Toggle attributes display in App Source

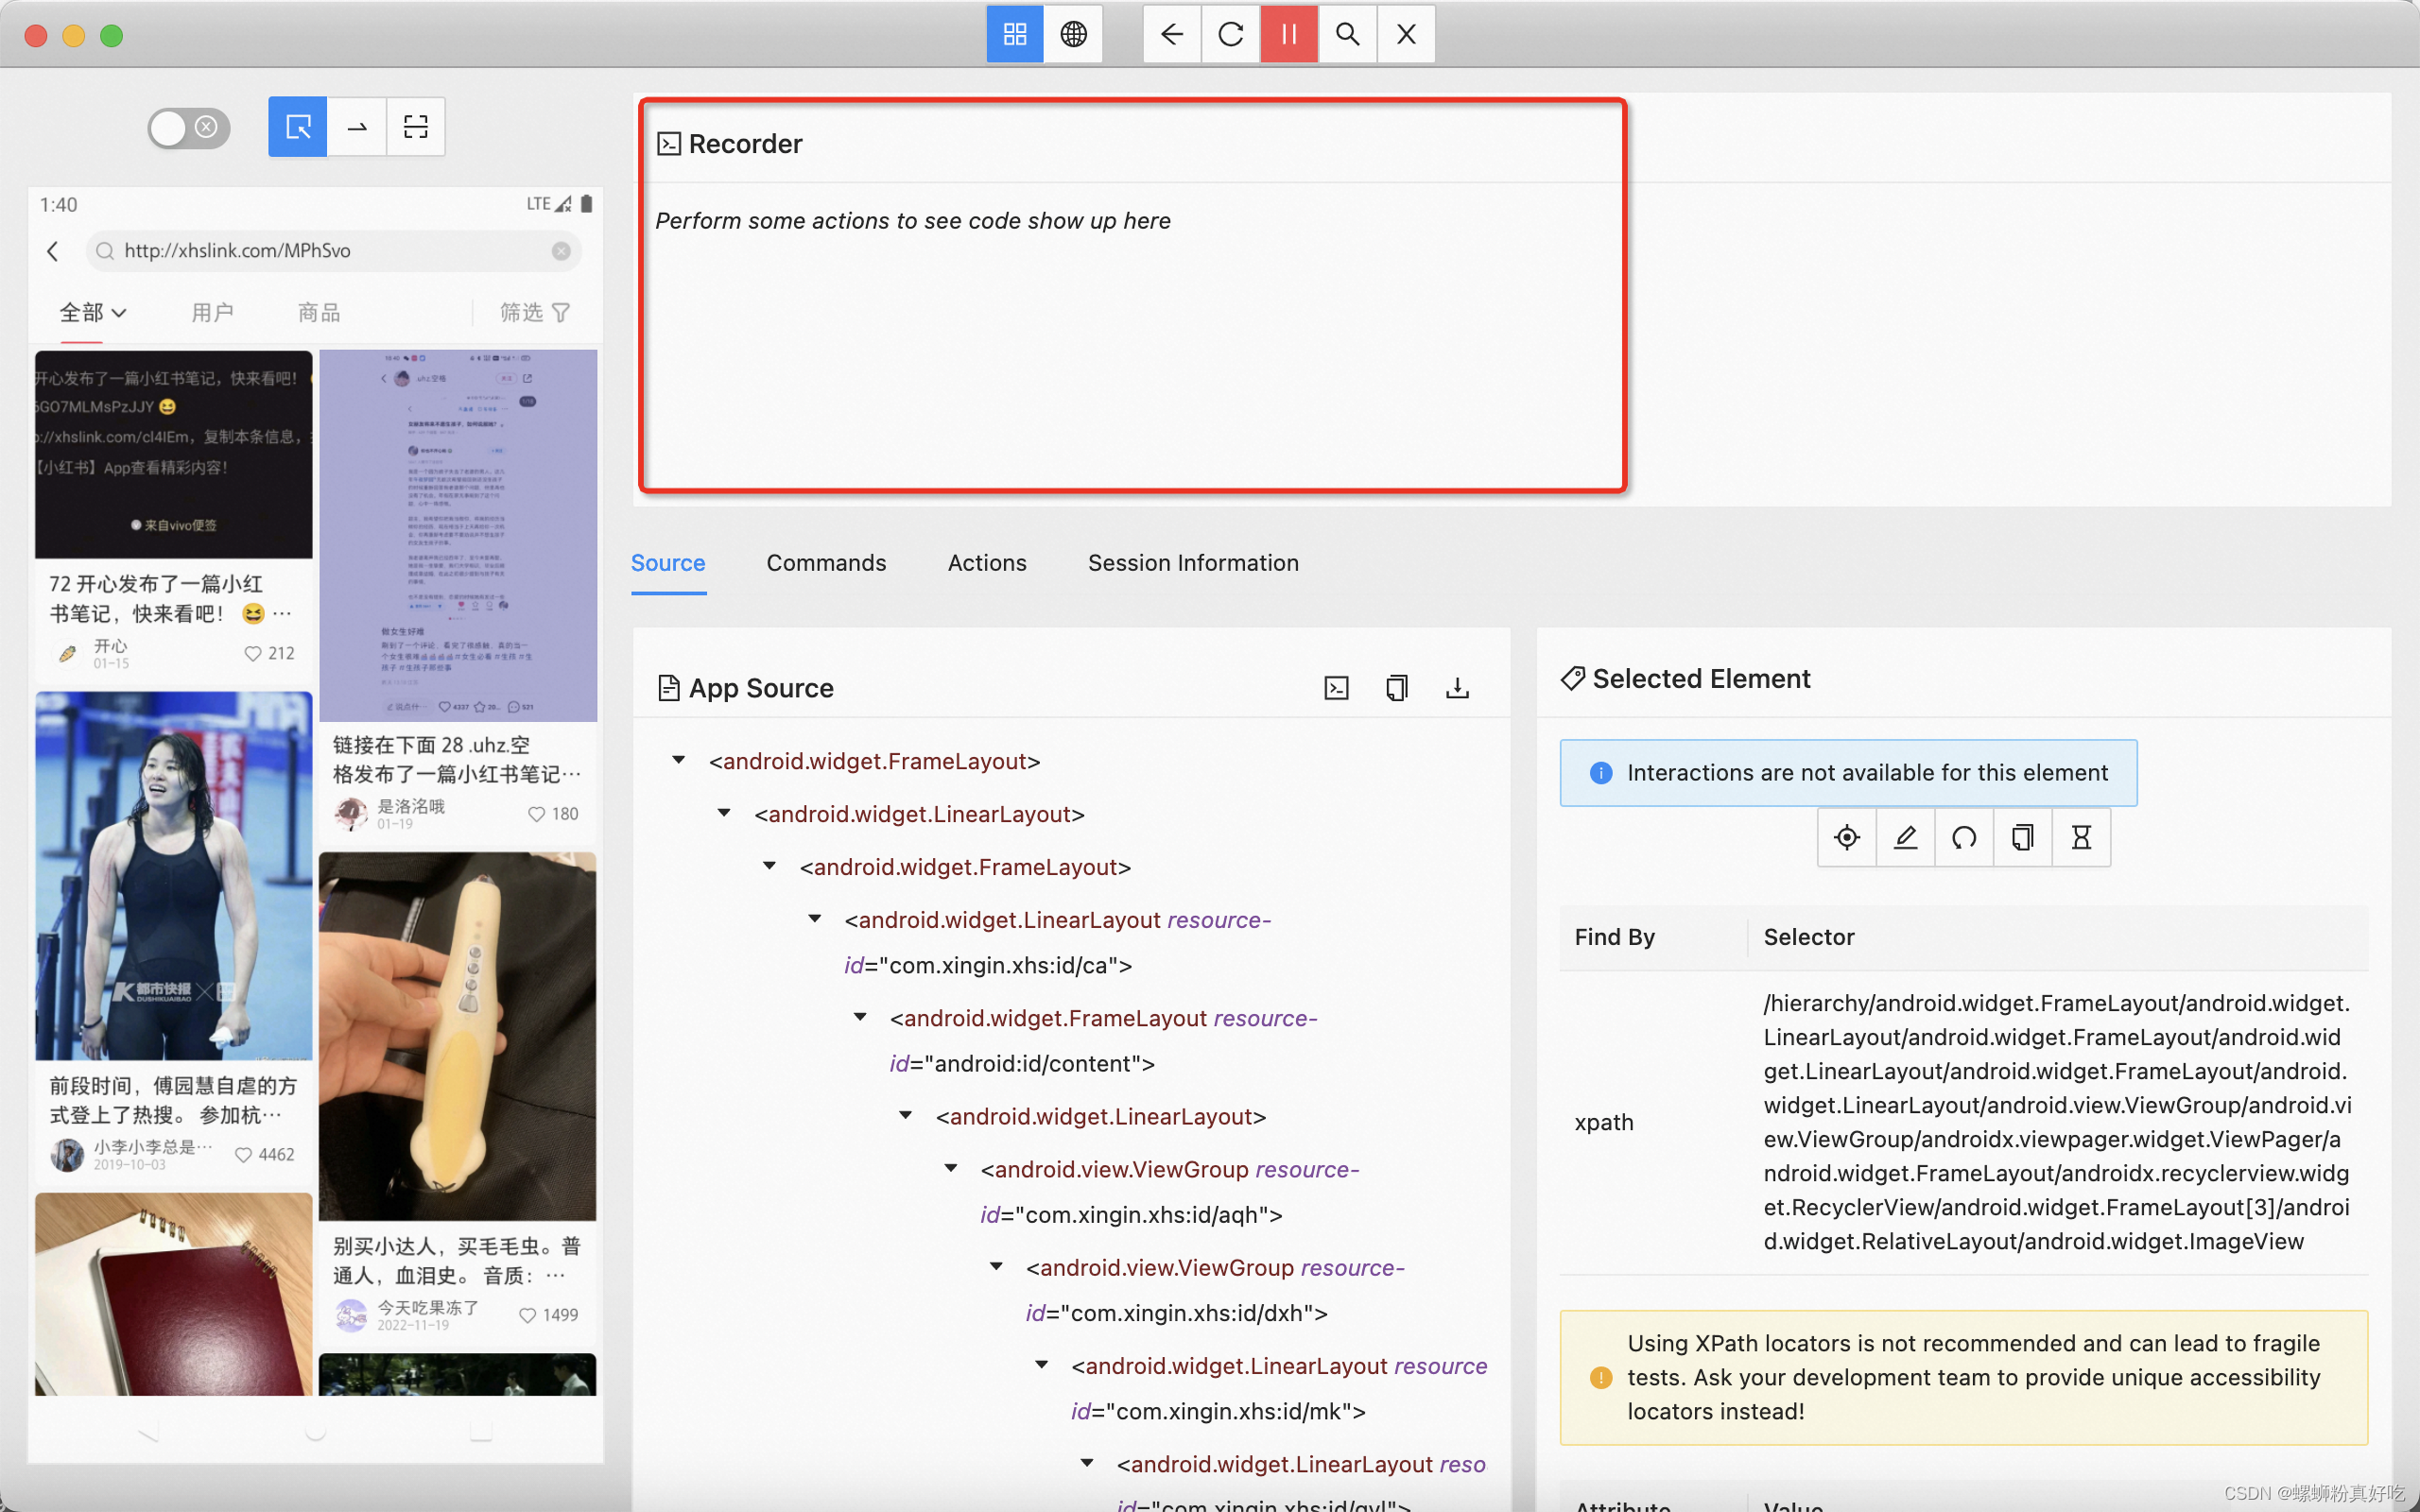(1336, 688)
